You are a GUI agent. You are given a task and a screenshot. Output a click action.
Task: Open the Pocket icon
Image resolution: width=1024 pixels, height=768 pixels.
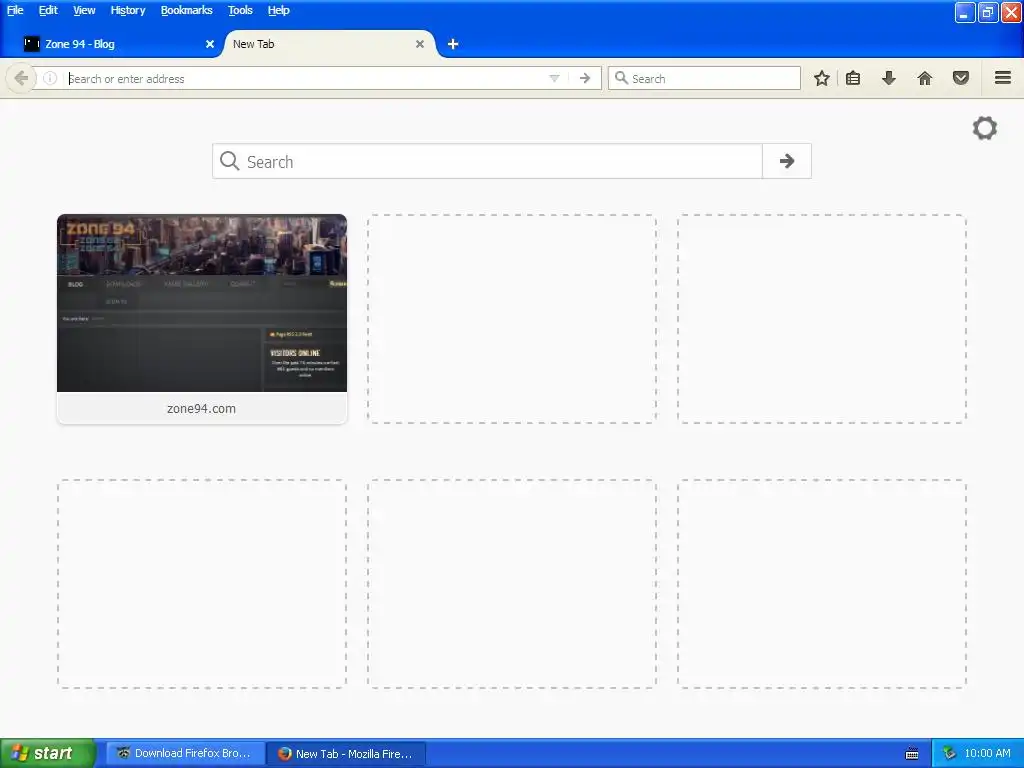point(960,78)
